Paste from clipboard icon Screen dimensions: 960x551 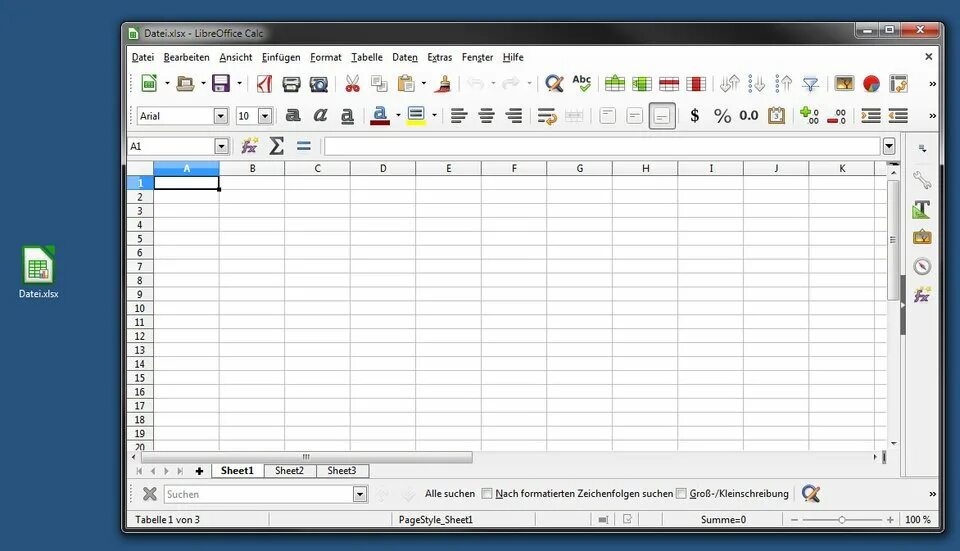pyautogui.click(x=406, y=83)
